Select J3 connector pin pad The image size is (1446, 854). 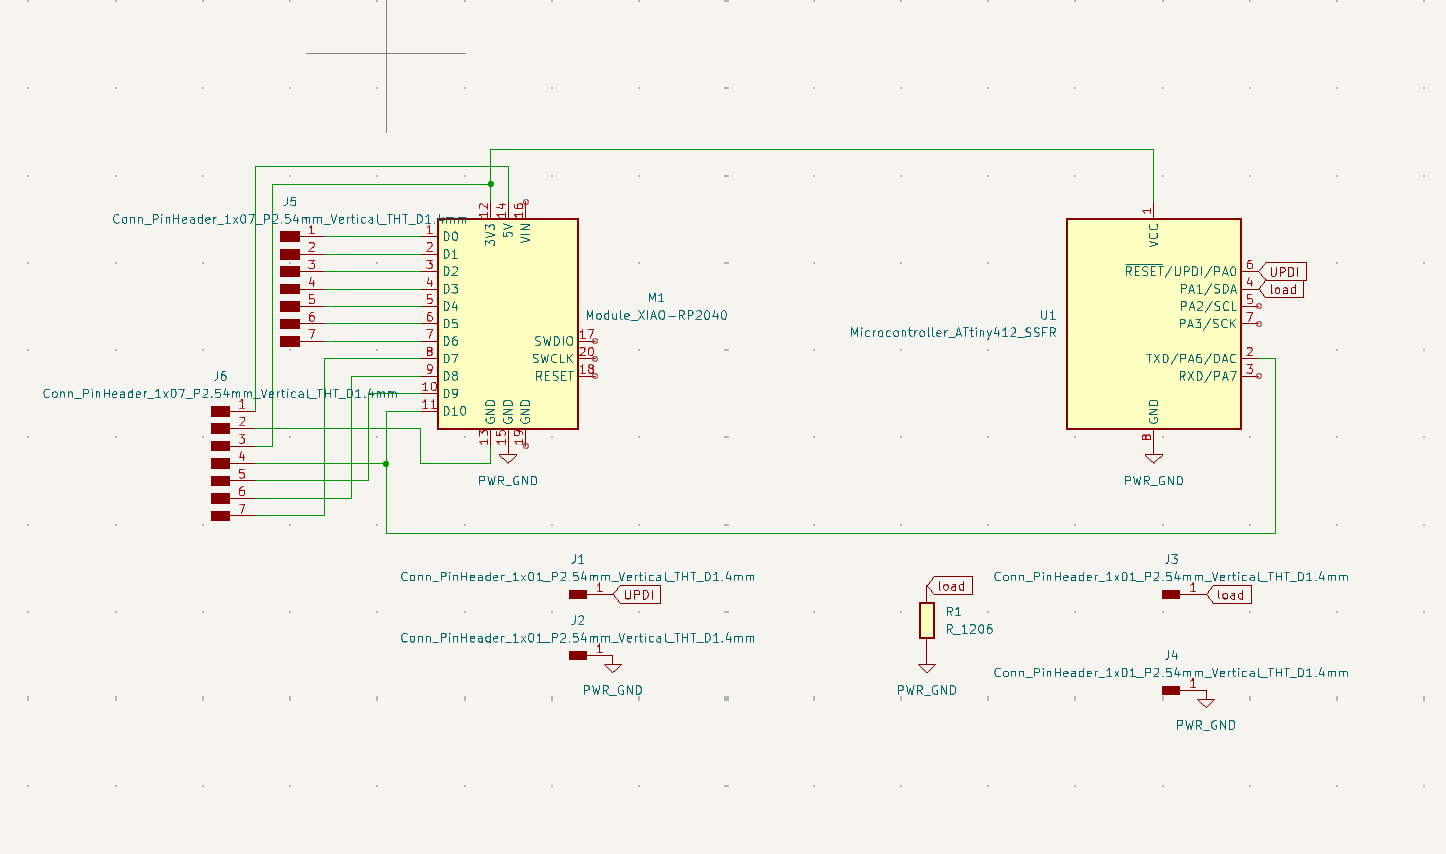1171,594
